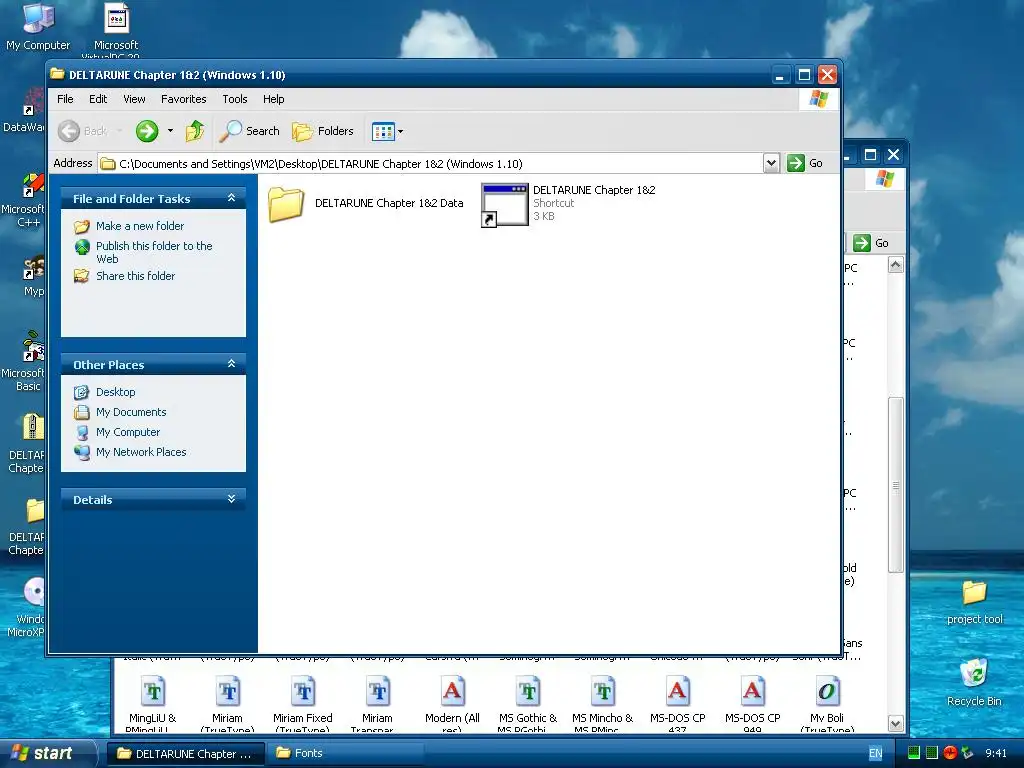Open the Edit menu
This screenshot has width=1024, height=768.
coord(98,99)
